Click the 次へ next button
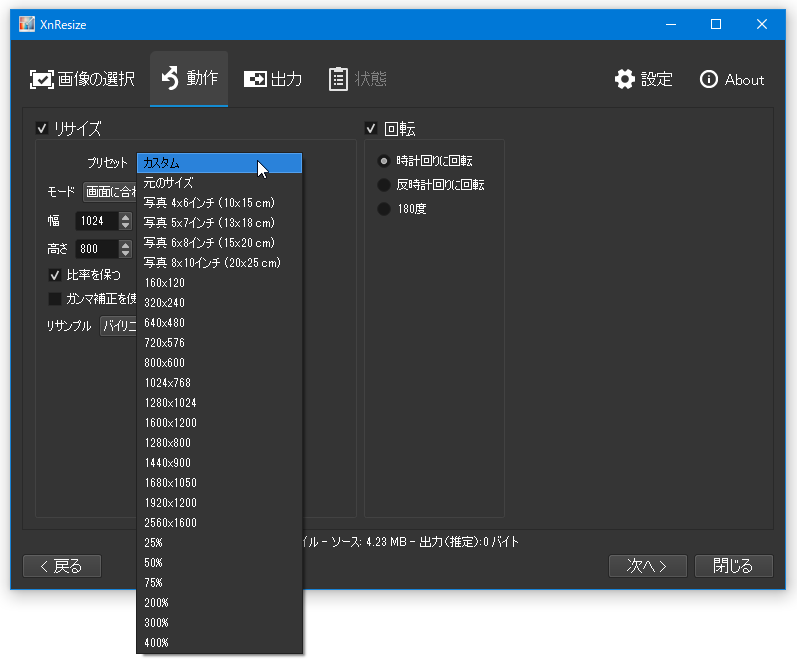 [648, 566]
